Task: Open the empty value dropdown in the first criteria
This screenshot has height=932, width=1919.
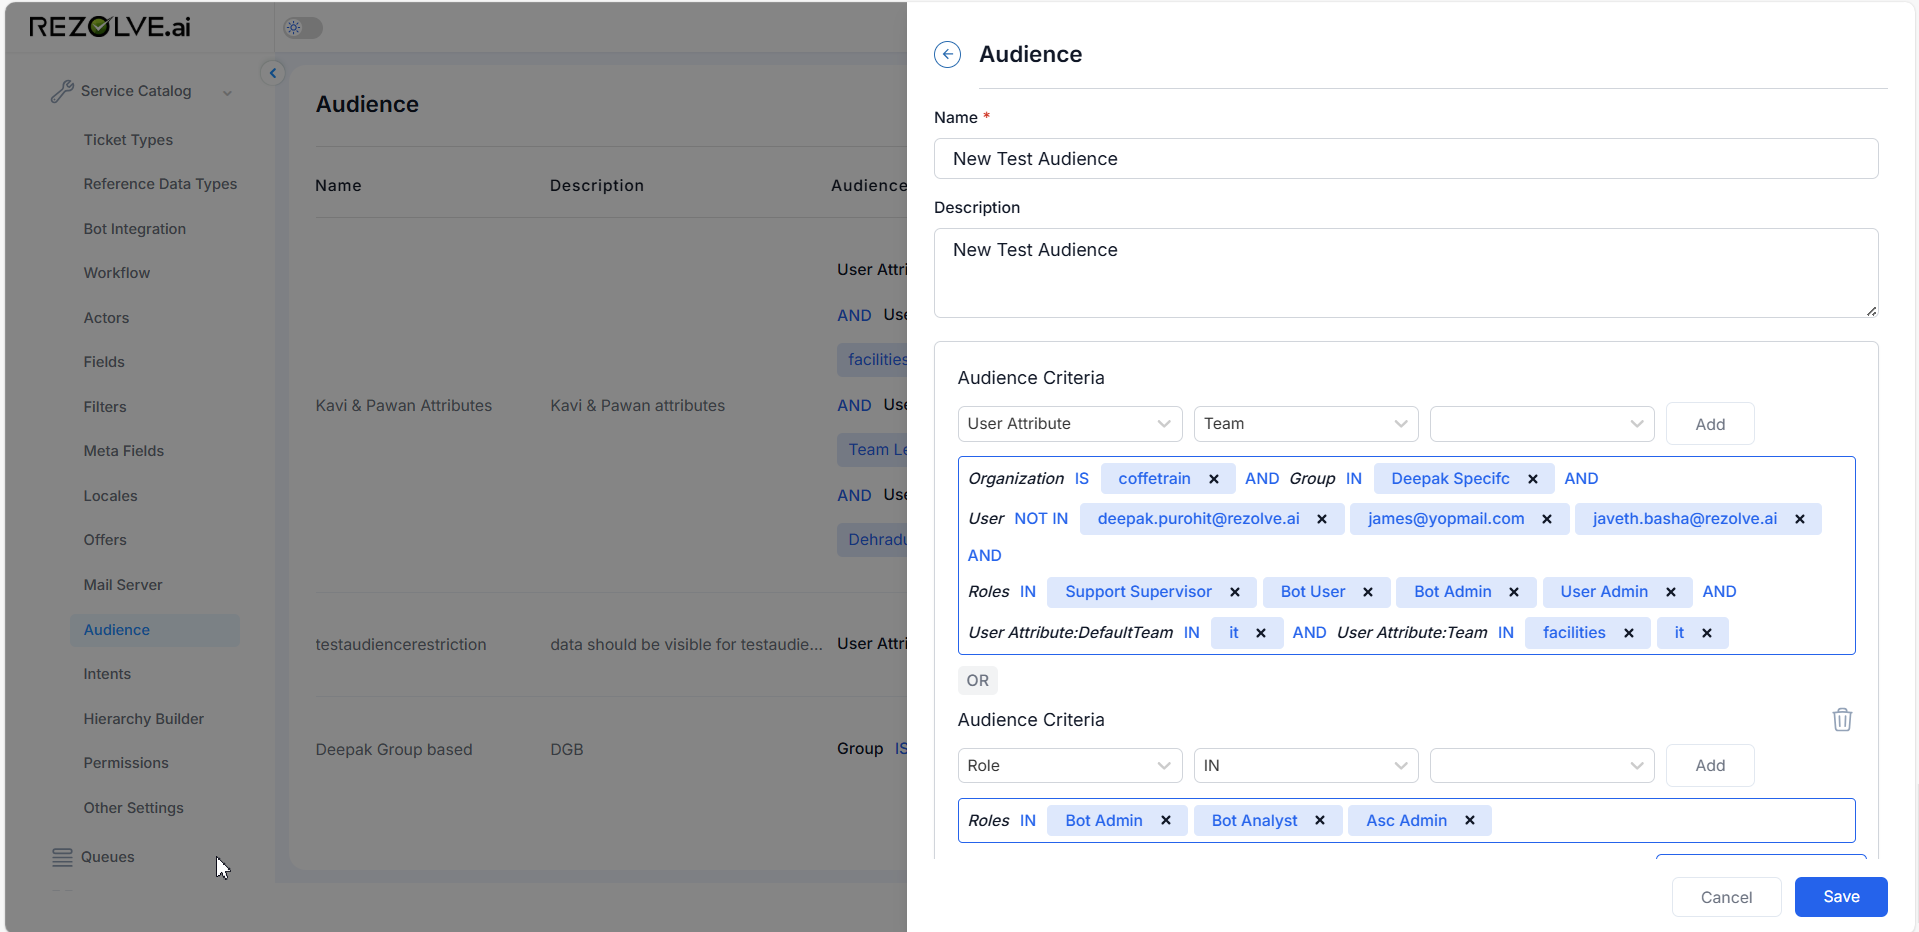Action: (1542, 424)
